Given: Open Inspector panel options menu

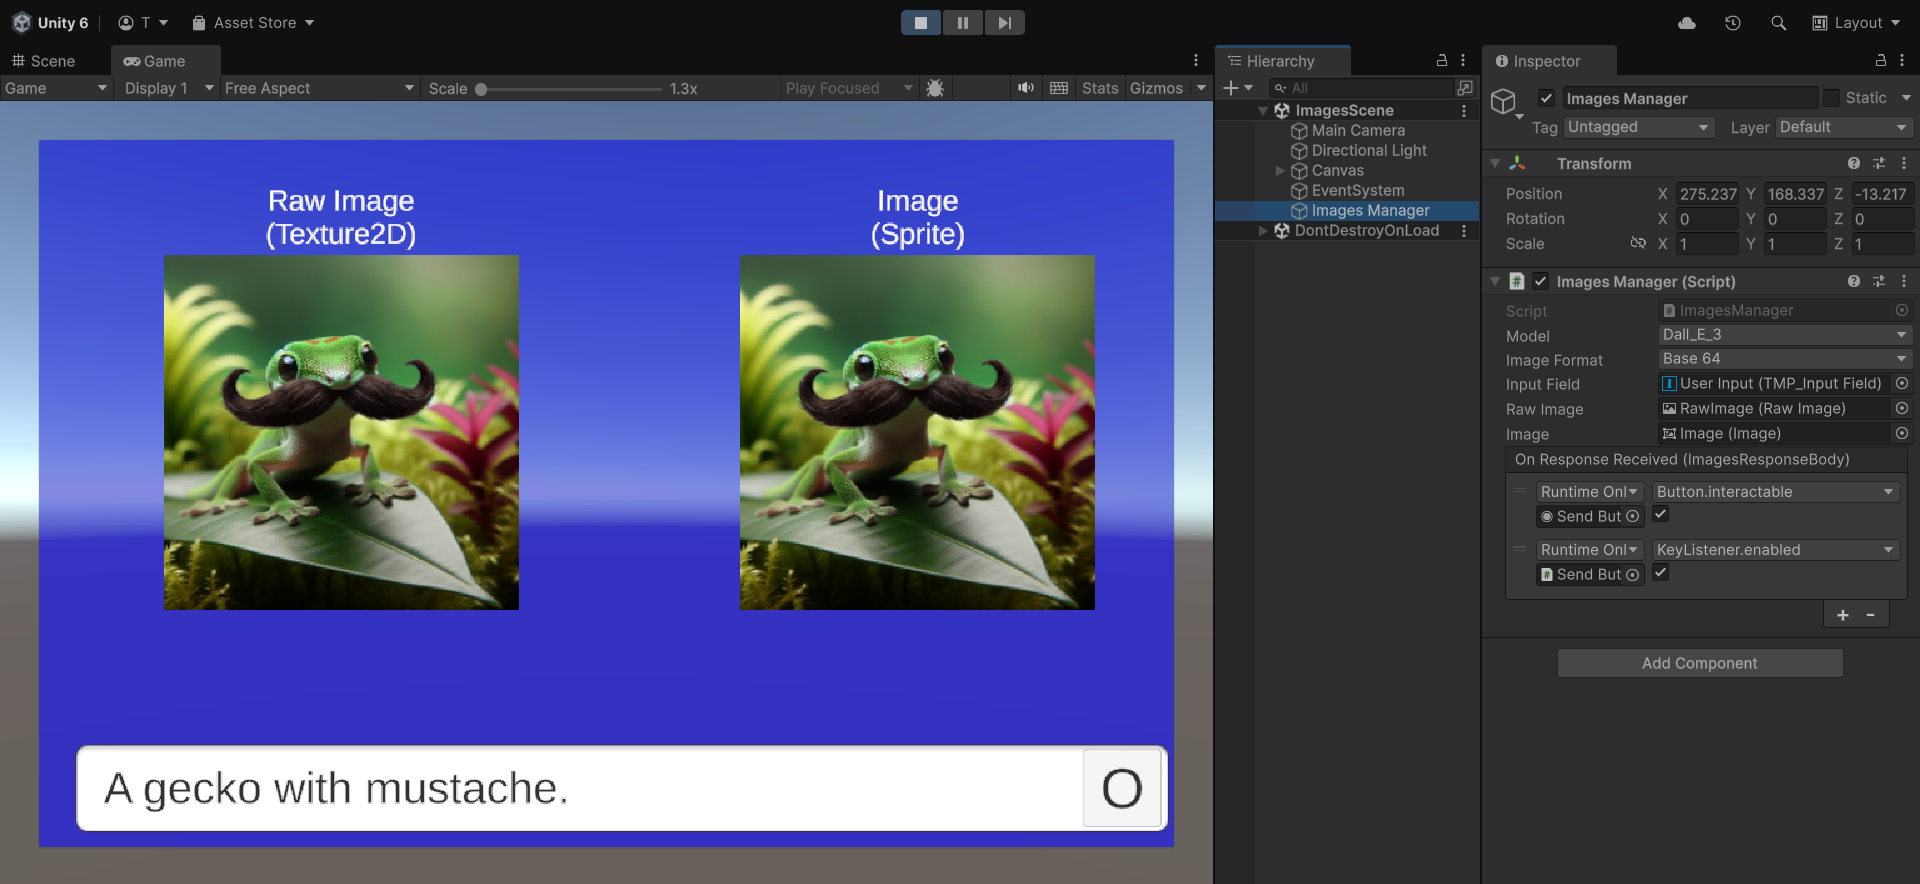Looking at the screenshot, I should (x=1902, y=61).
